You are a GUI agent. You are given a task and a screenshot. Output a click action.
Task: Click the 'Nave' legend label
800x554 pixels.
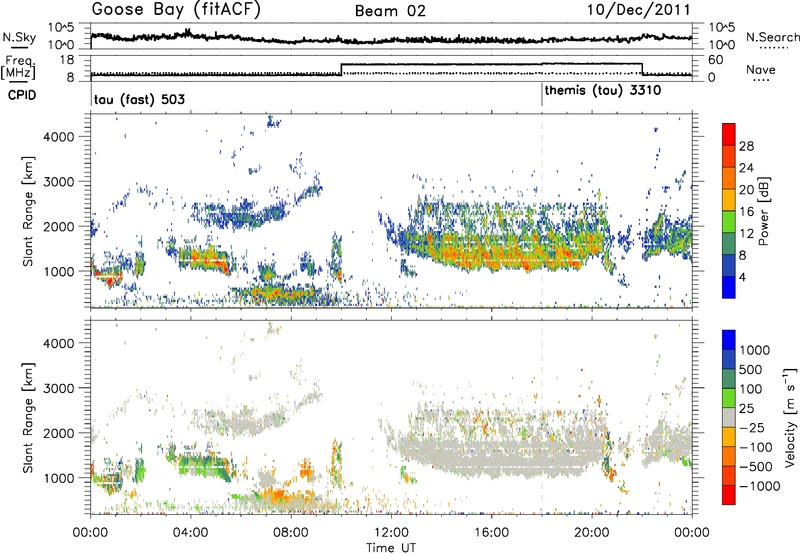[x=761, y=70]
